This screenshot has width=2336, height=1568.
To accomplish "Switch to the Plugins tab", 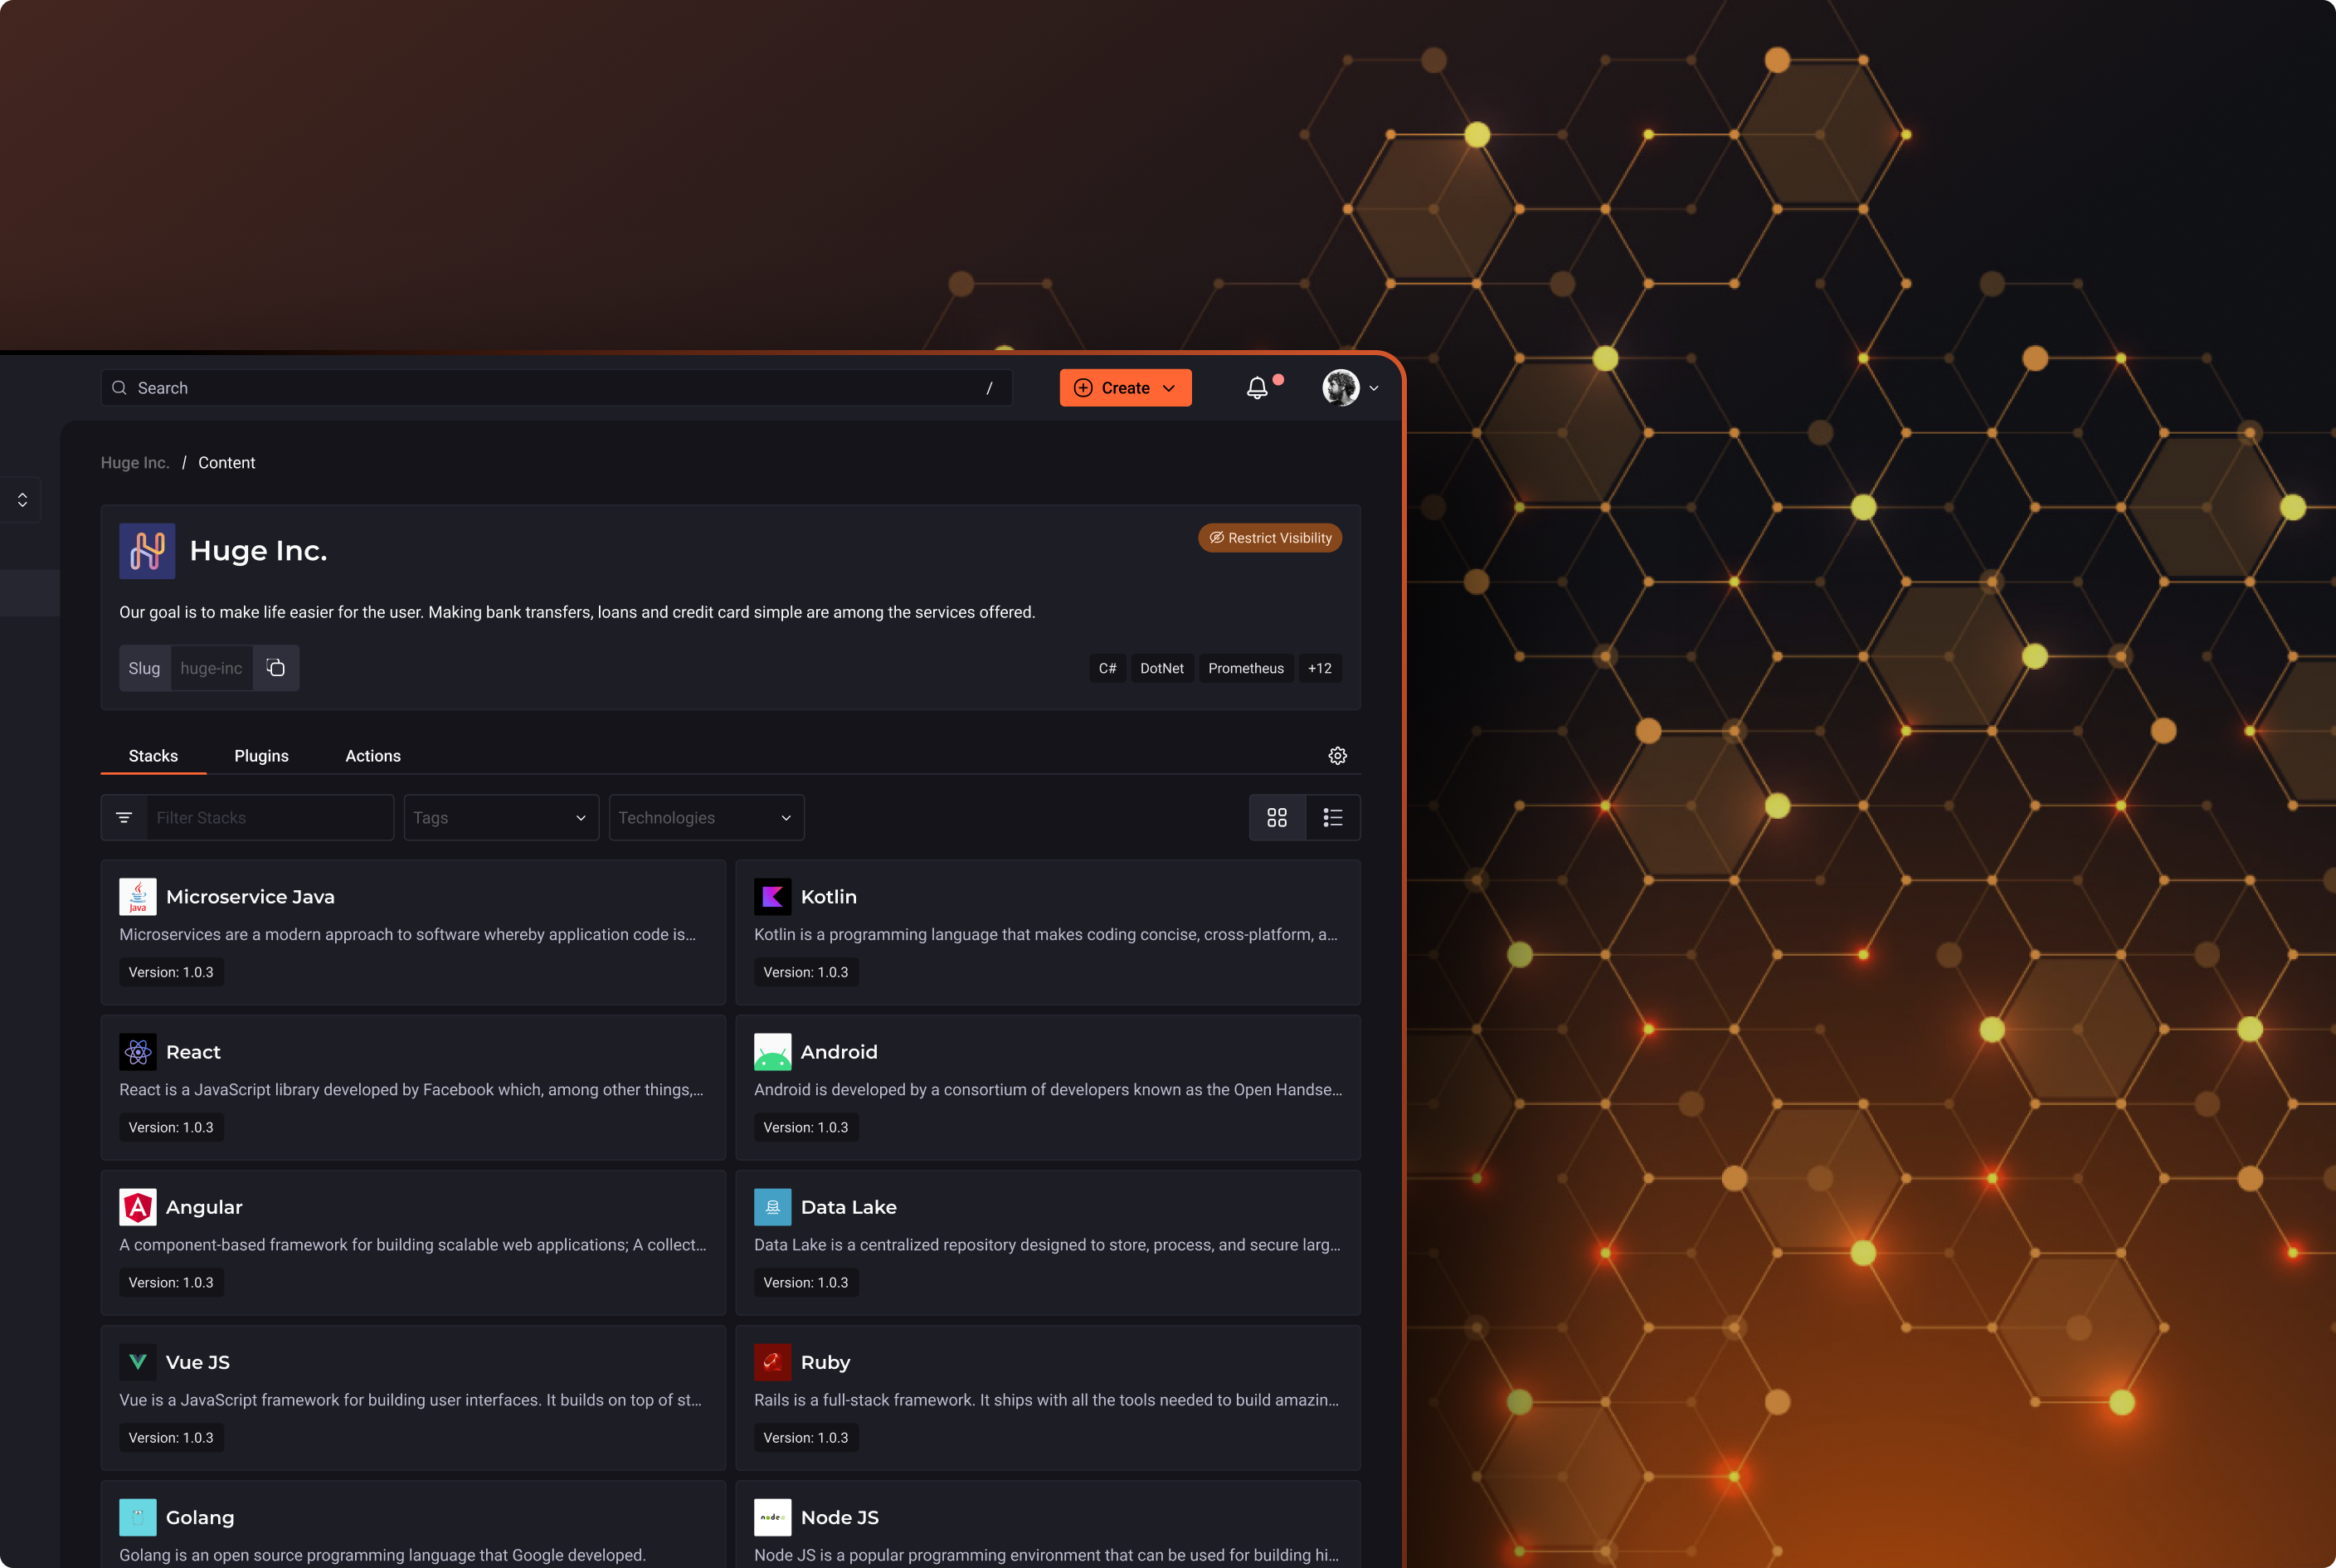I will click(261, 756).
